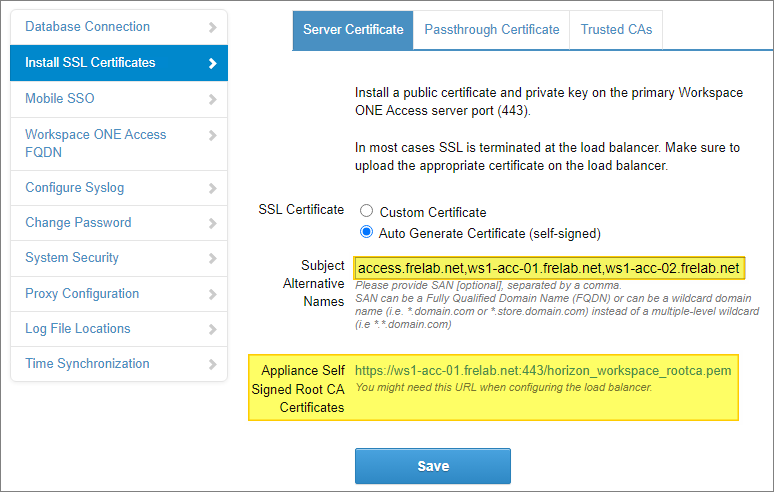Open System Security settings
Image resolution: width=774 pixels, height=492 pixels.
click(72, 258)
